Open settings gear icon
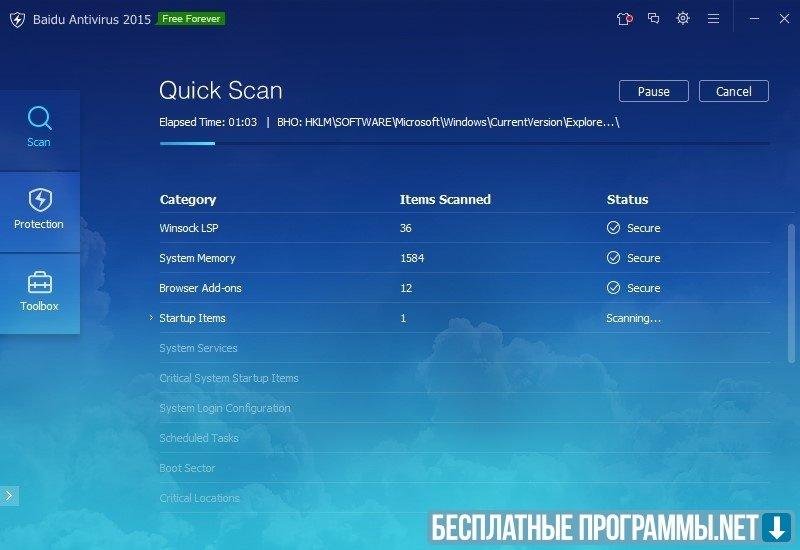800x550 pixels. 683,19
